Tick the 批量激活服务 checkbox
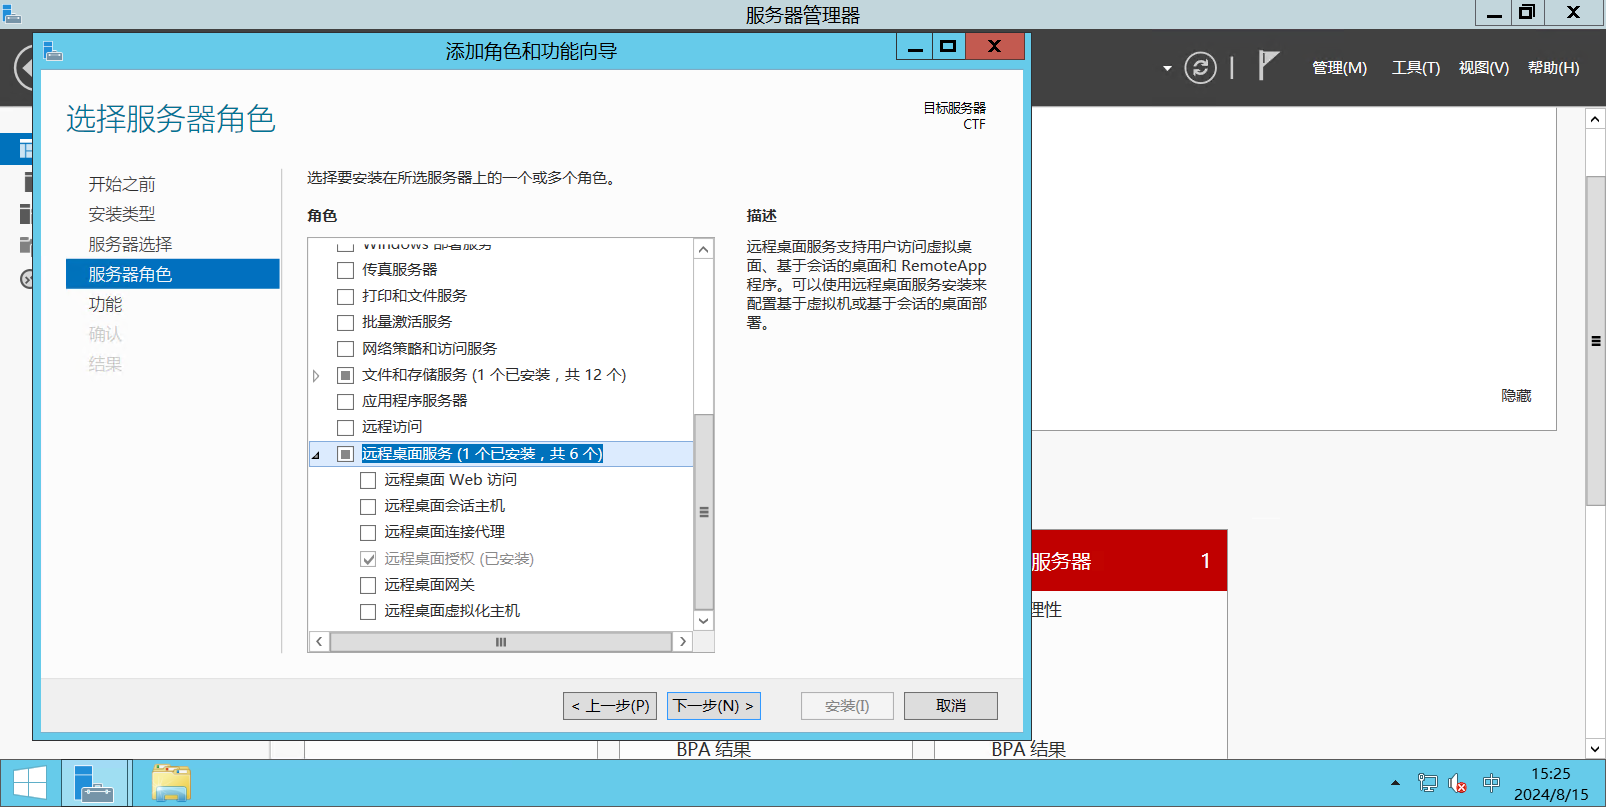Viewport: 1606px width, 807px height. click(346, 322)
